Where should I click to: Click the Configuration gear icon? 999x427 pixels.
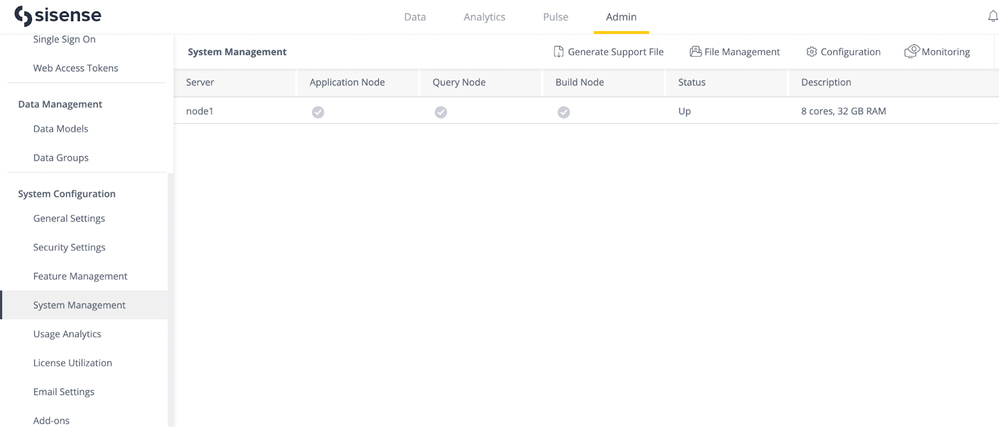pyautogui.click(x=811, y=52)
